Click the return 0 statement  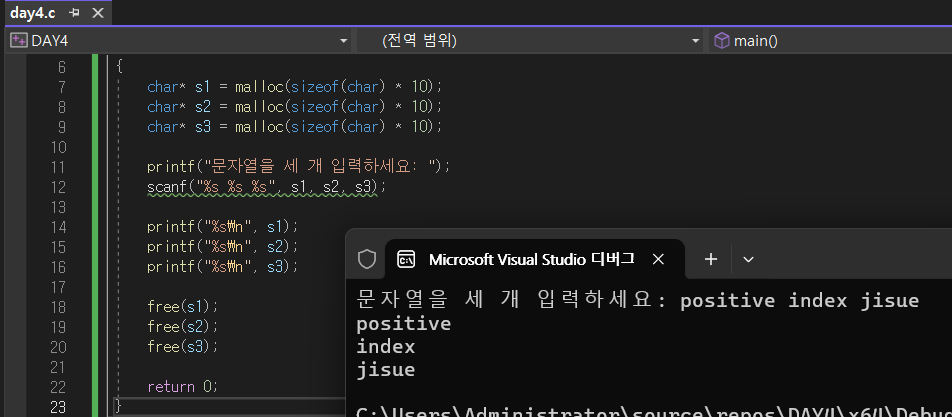coord(182,387)
